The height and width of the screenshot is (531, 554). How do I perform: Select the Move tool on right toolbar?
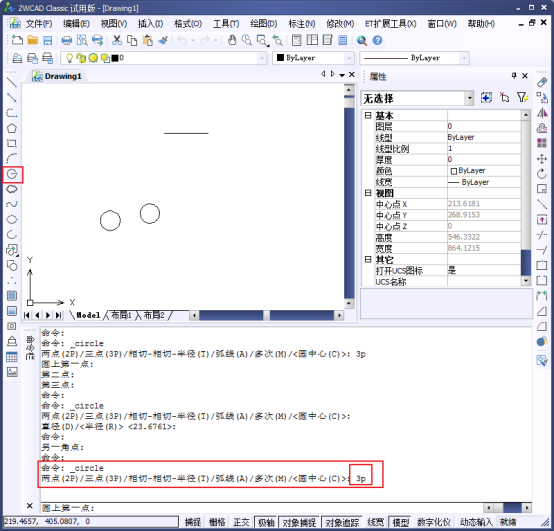542,159
